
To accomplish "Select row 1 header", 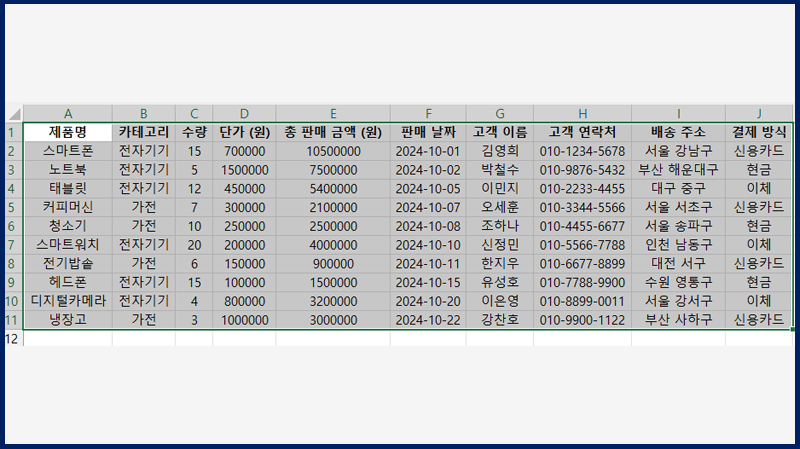I will click(x=11, y=133).
